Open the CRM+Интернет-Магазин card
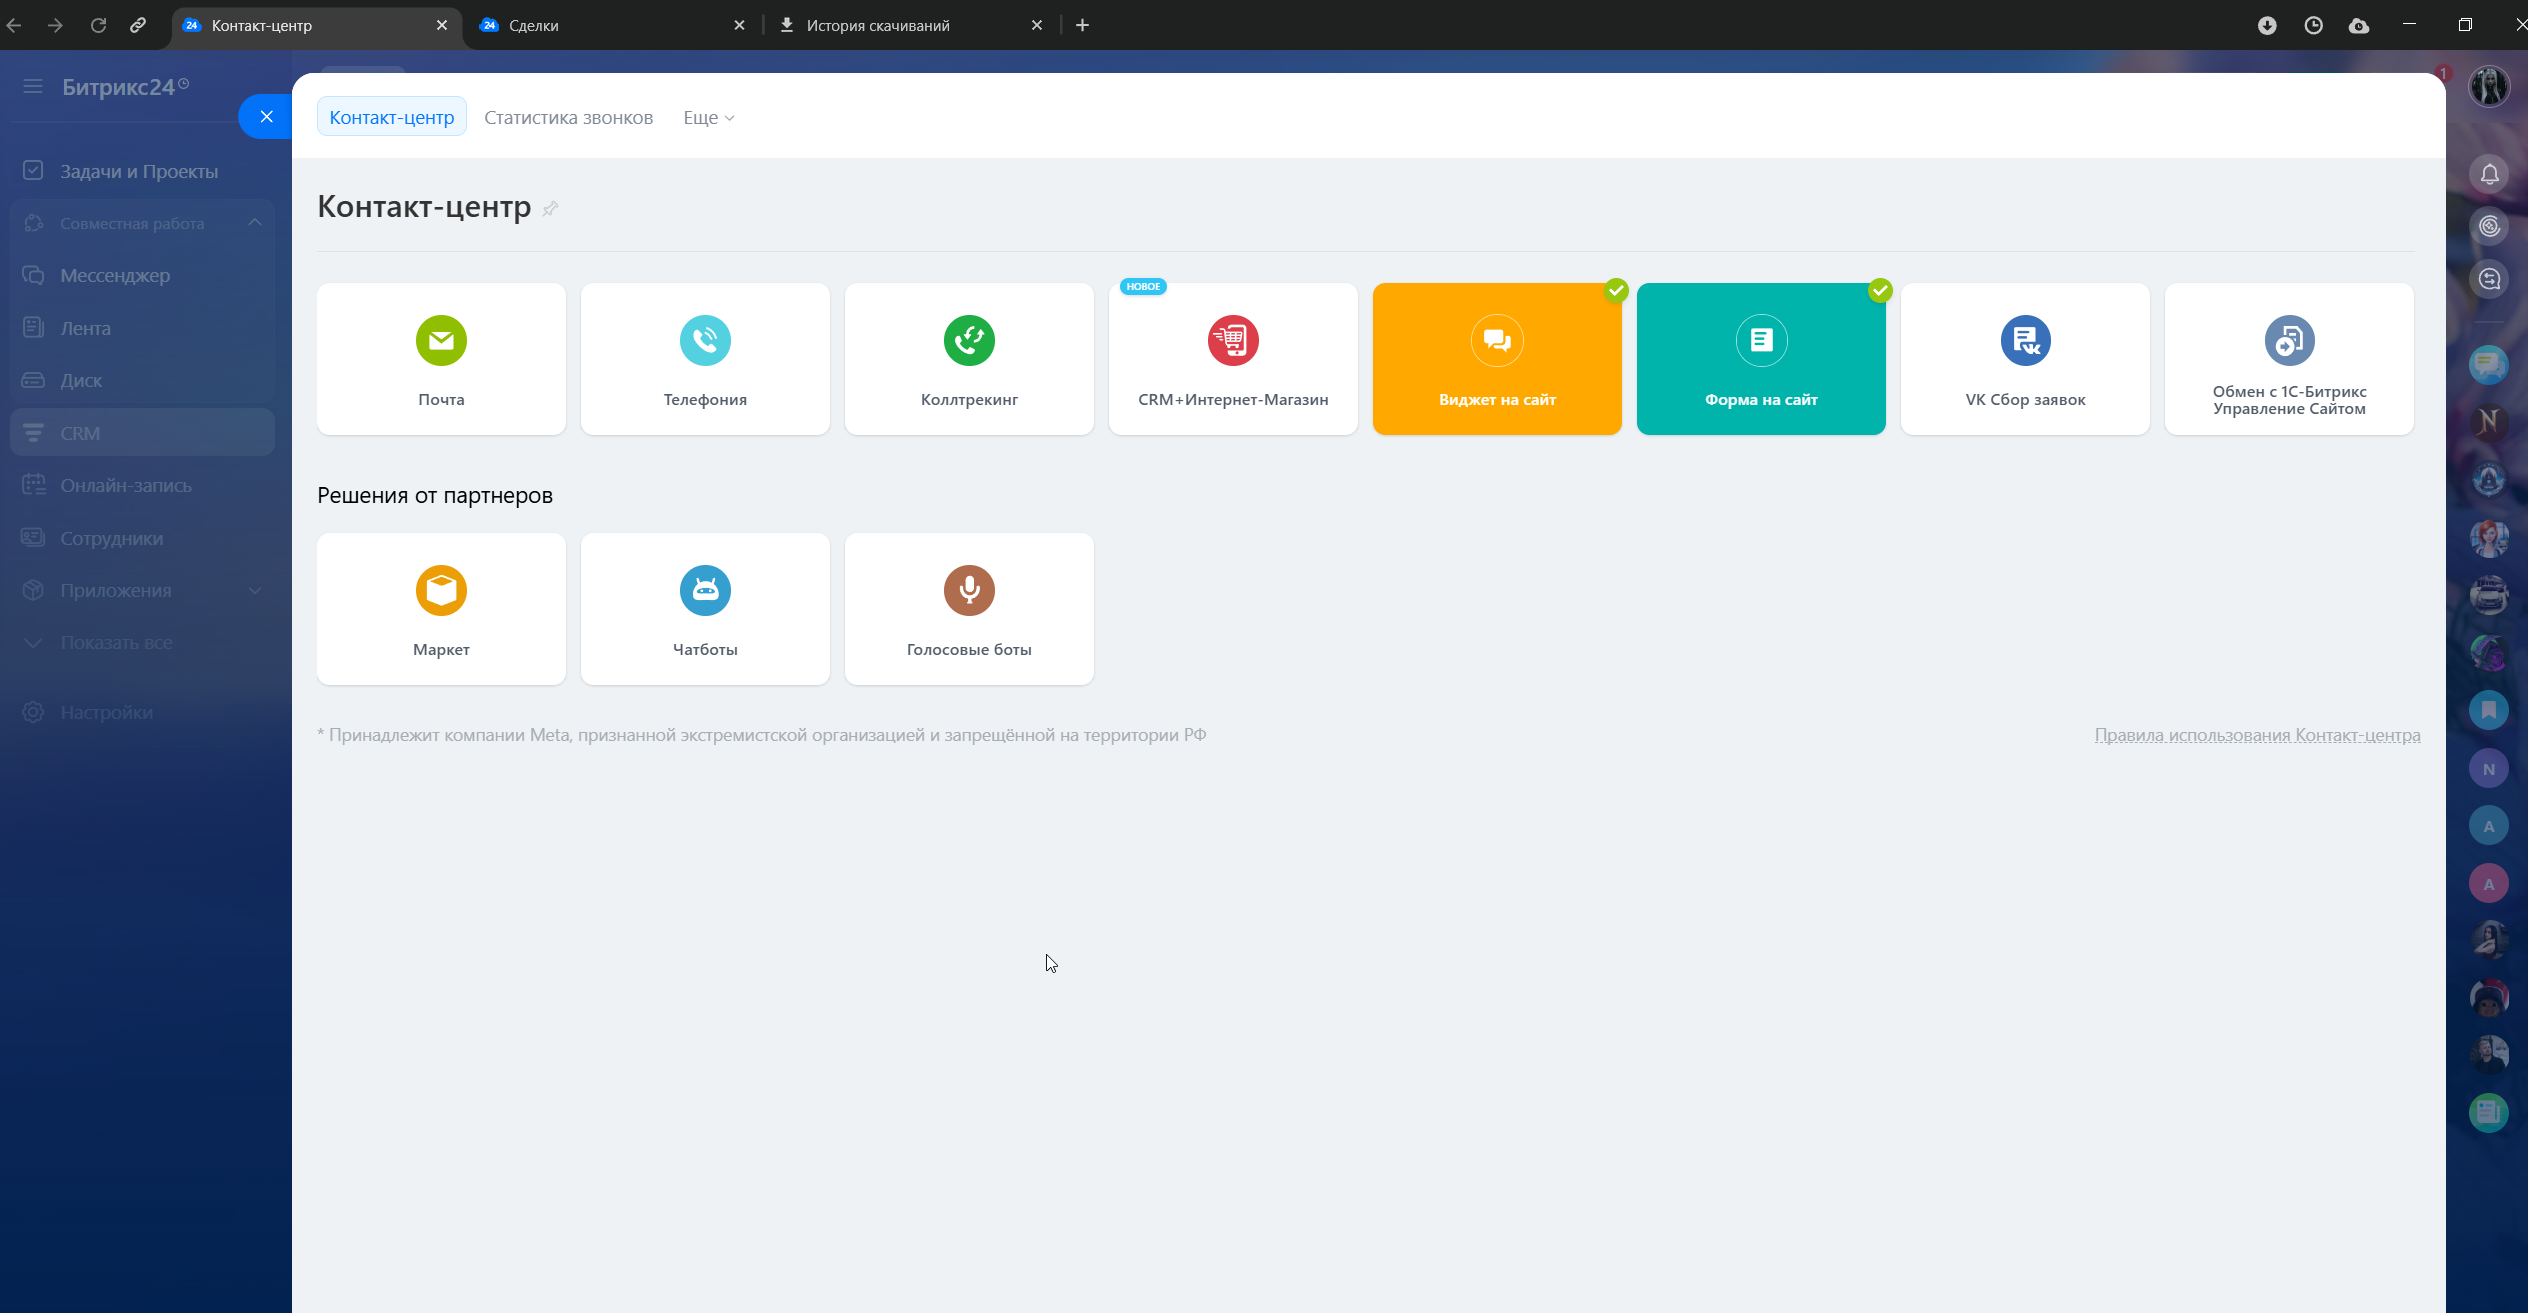 tap(1233, 359)
